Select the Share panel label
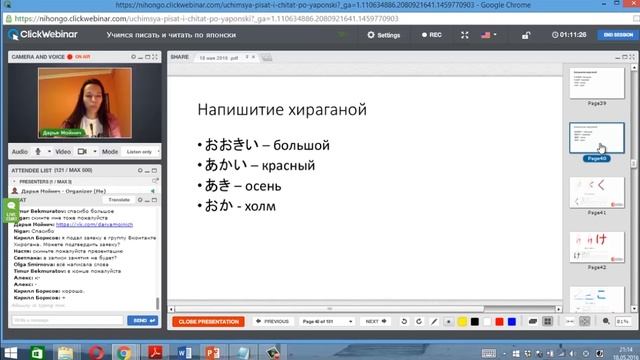The width and height of the screenshot is (640, 360). tap(180, 57)
